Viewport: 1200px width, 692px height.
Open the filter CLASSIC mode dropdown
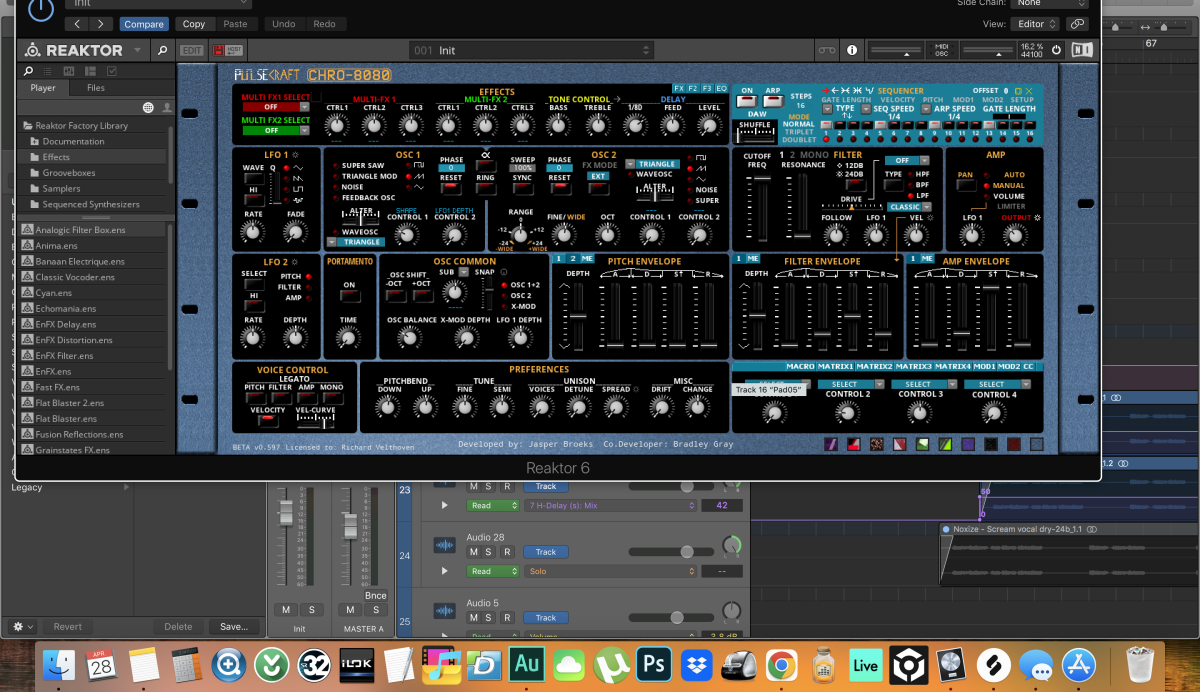[909, 207]
